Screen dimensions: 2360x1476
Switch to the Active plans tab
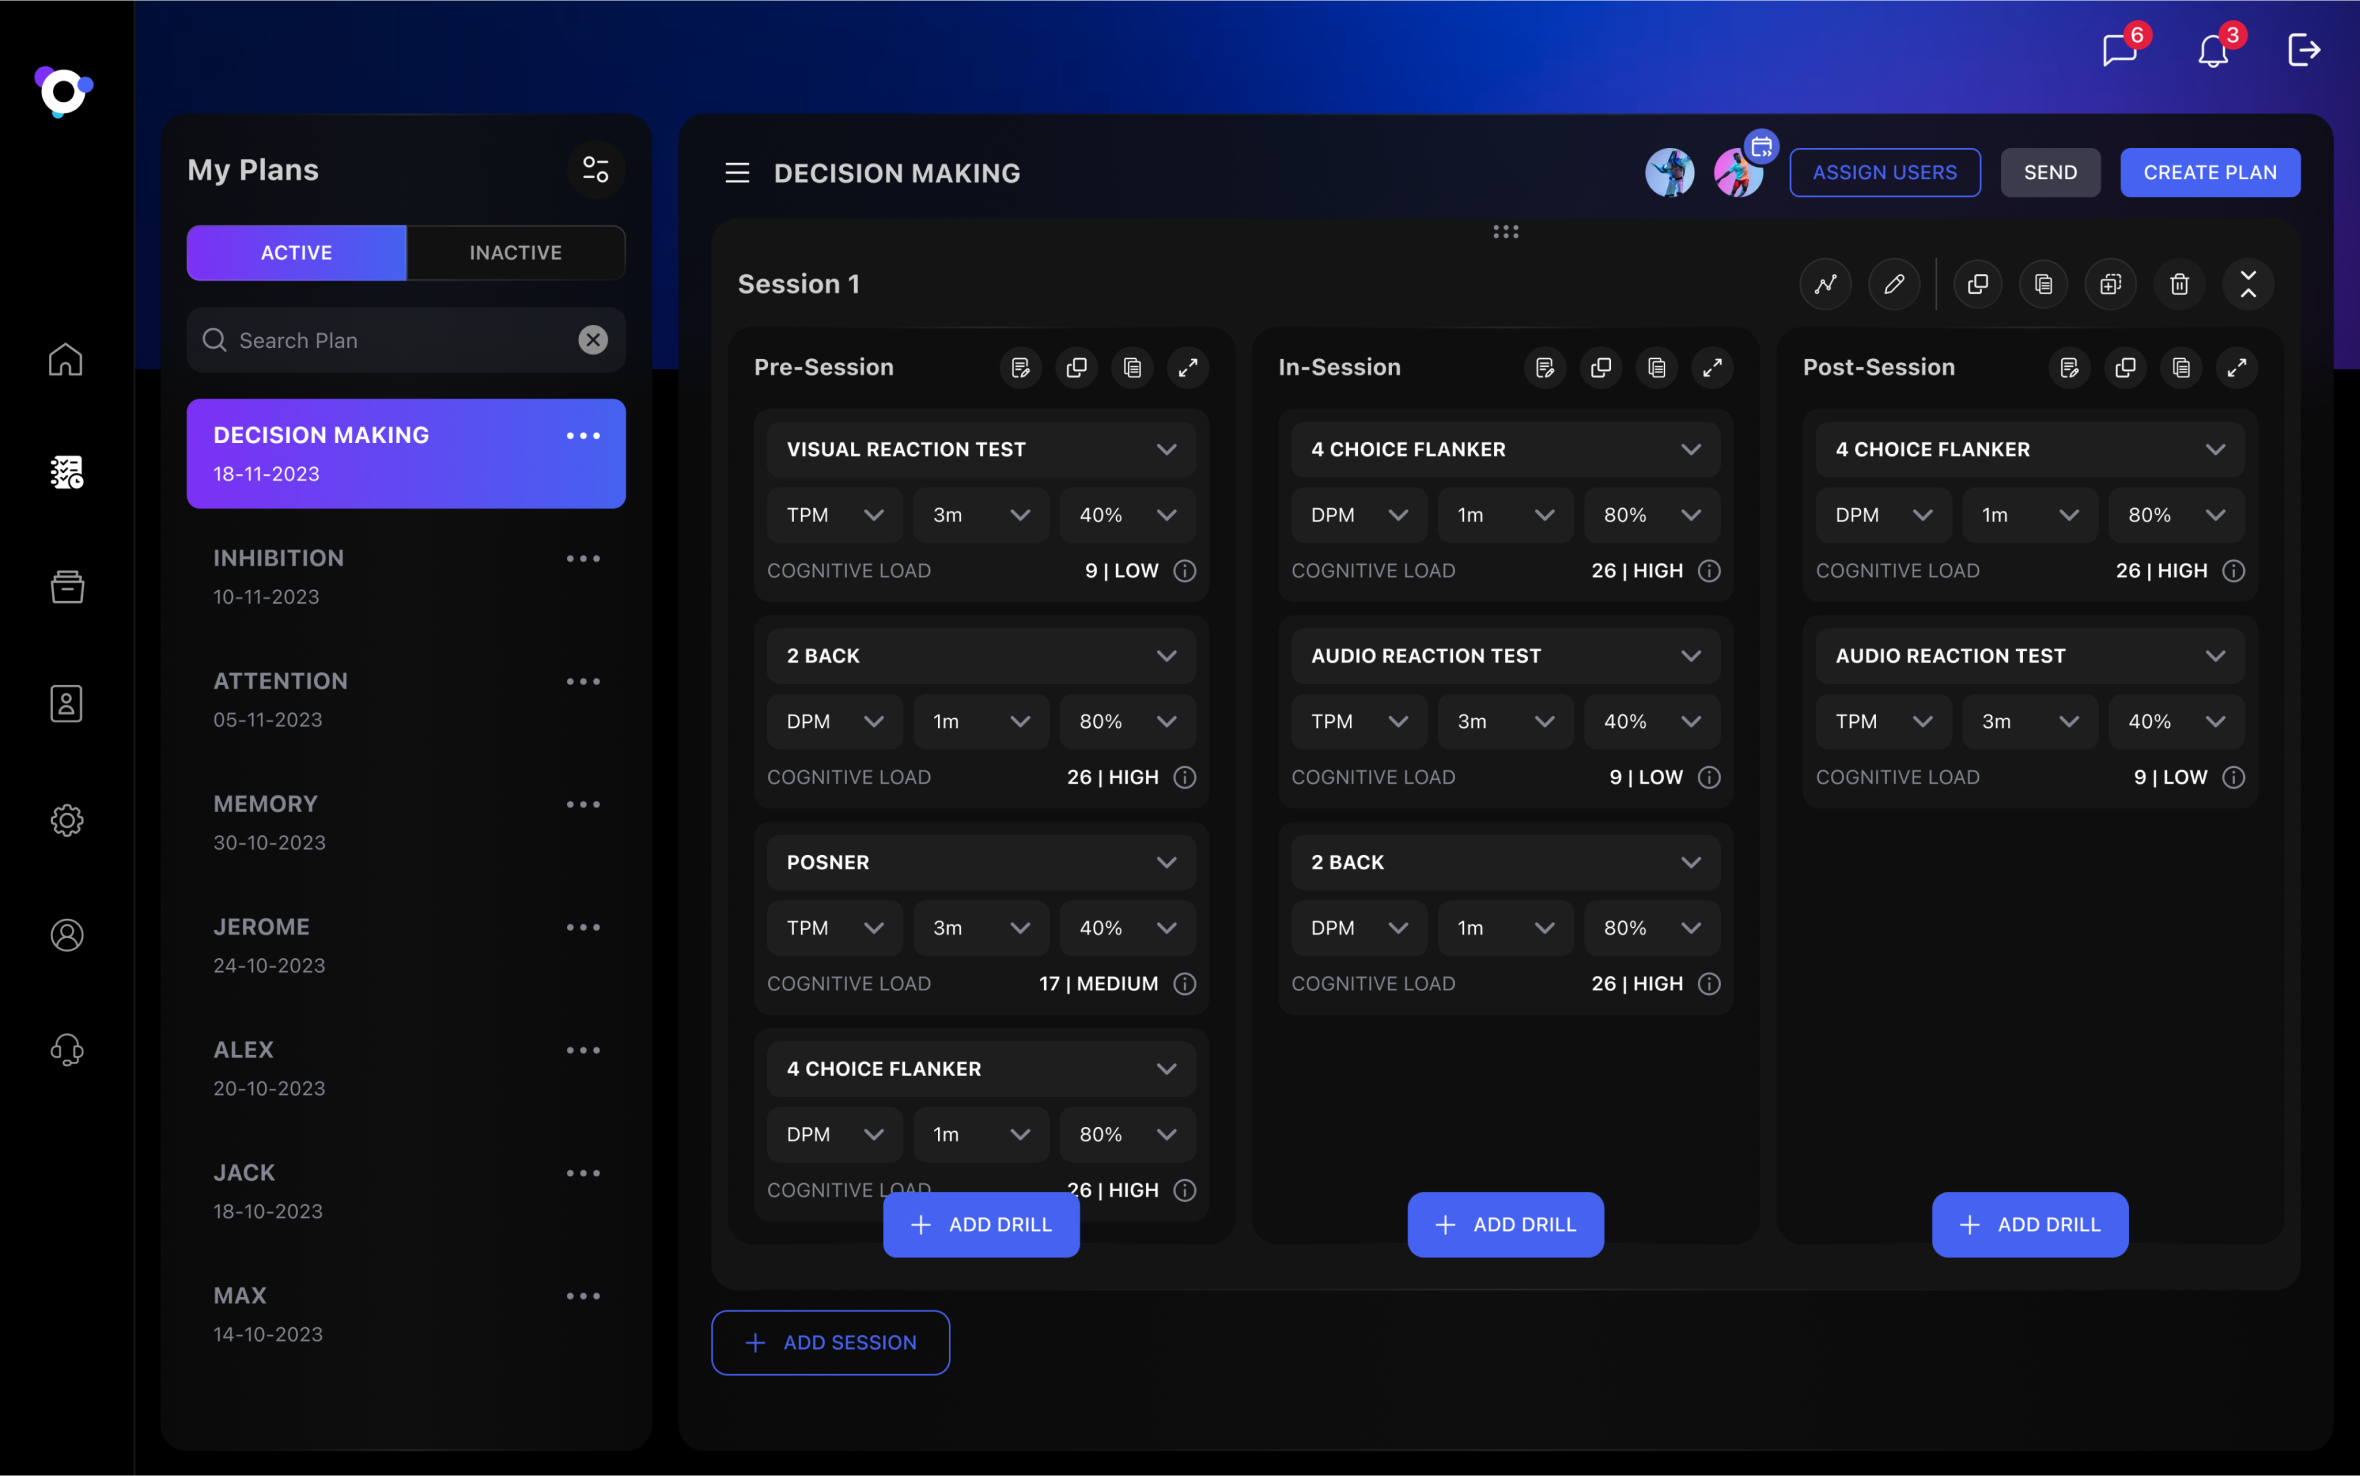point(296,253)
